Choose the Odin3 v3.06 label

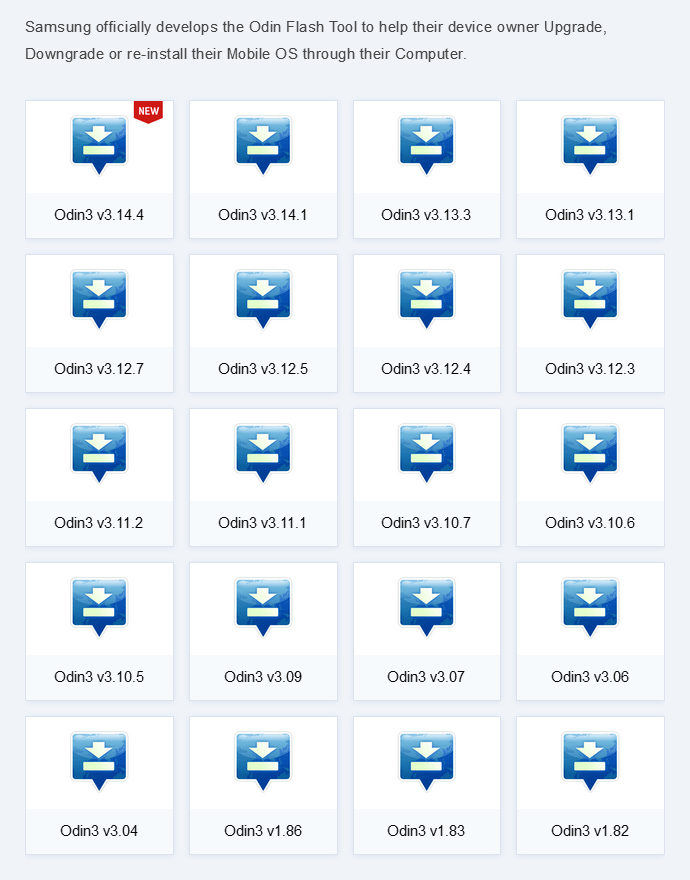pyautogui.click(x=590, y=677)
